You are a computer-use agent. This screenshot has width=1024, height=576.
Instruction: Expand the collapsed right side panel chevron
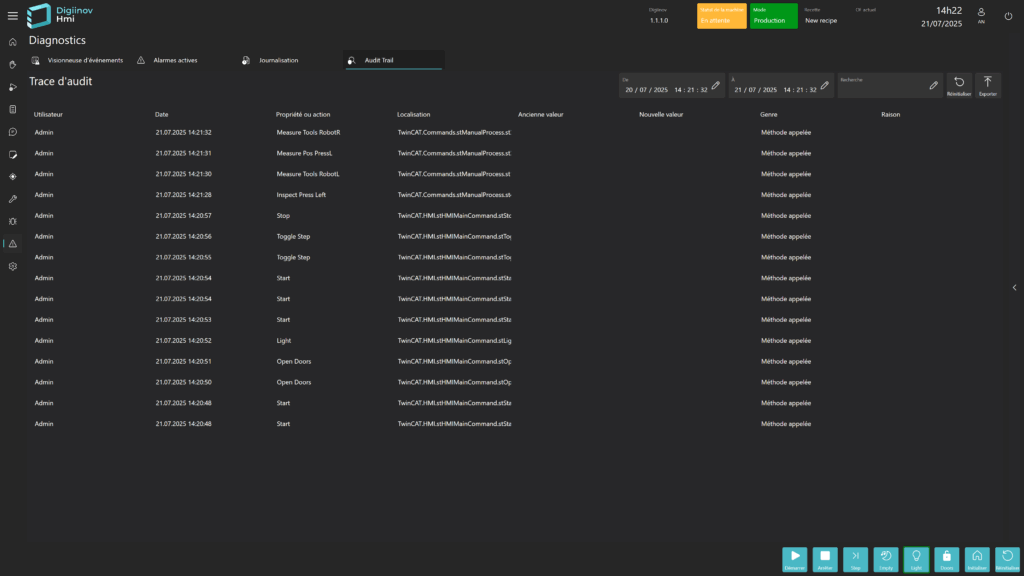point(1015,288)
